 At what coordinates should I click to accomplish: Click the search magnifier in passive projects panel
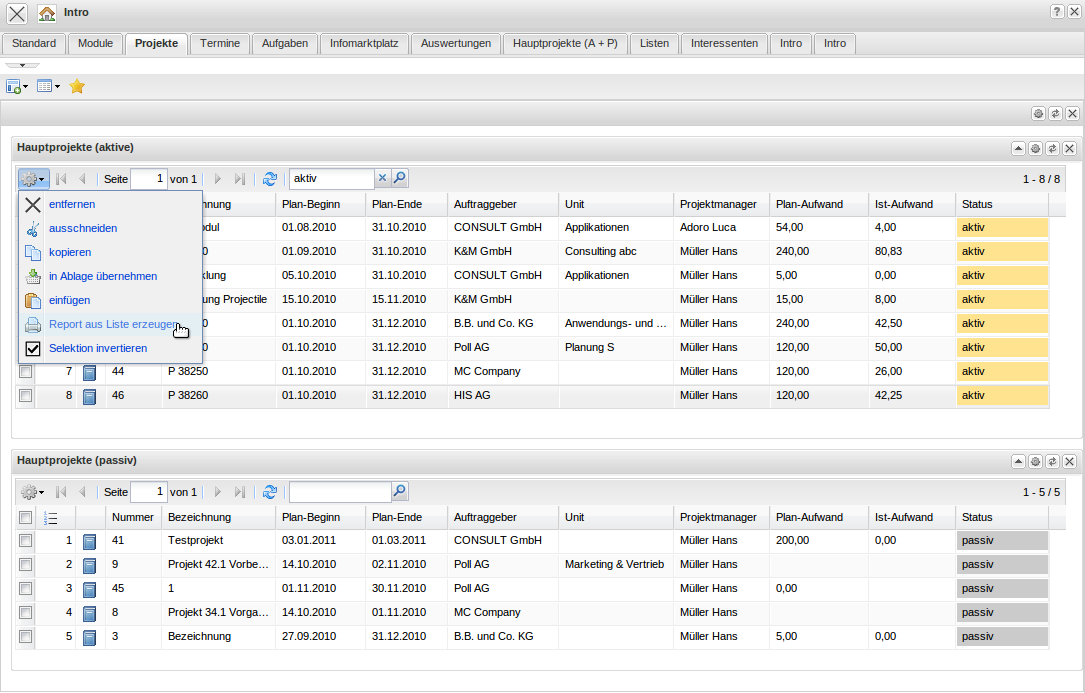[x=400, y=492]
